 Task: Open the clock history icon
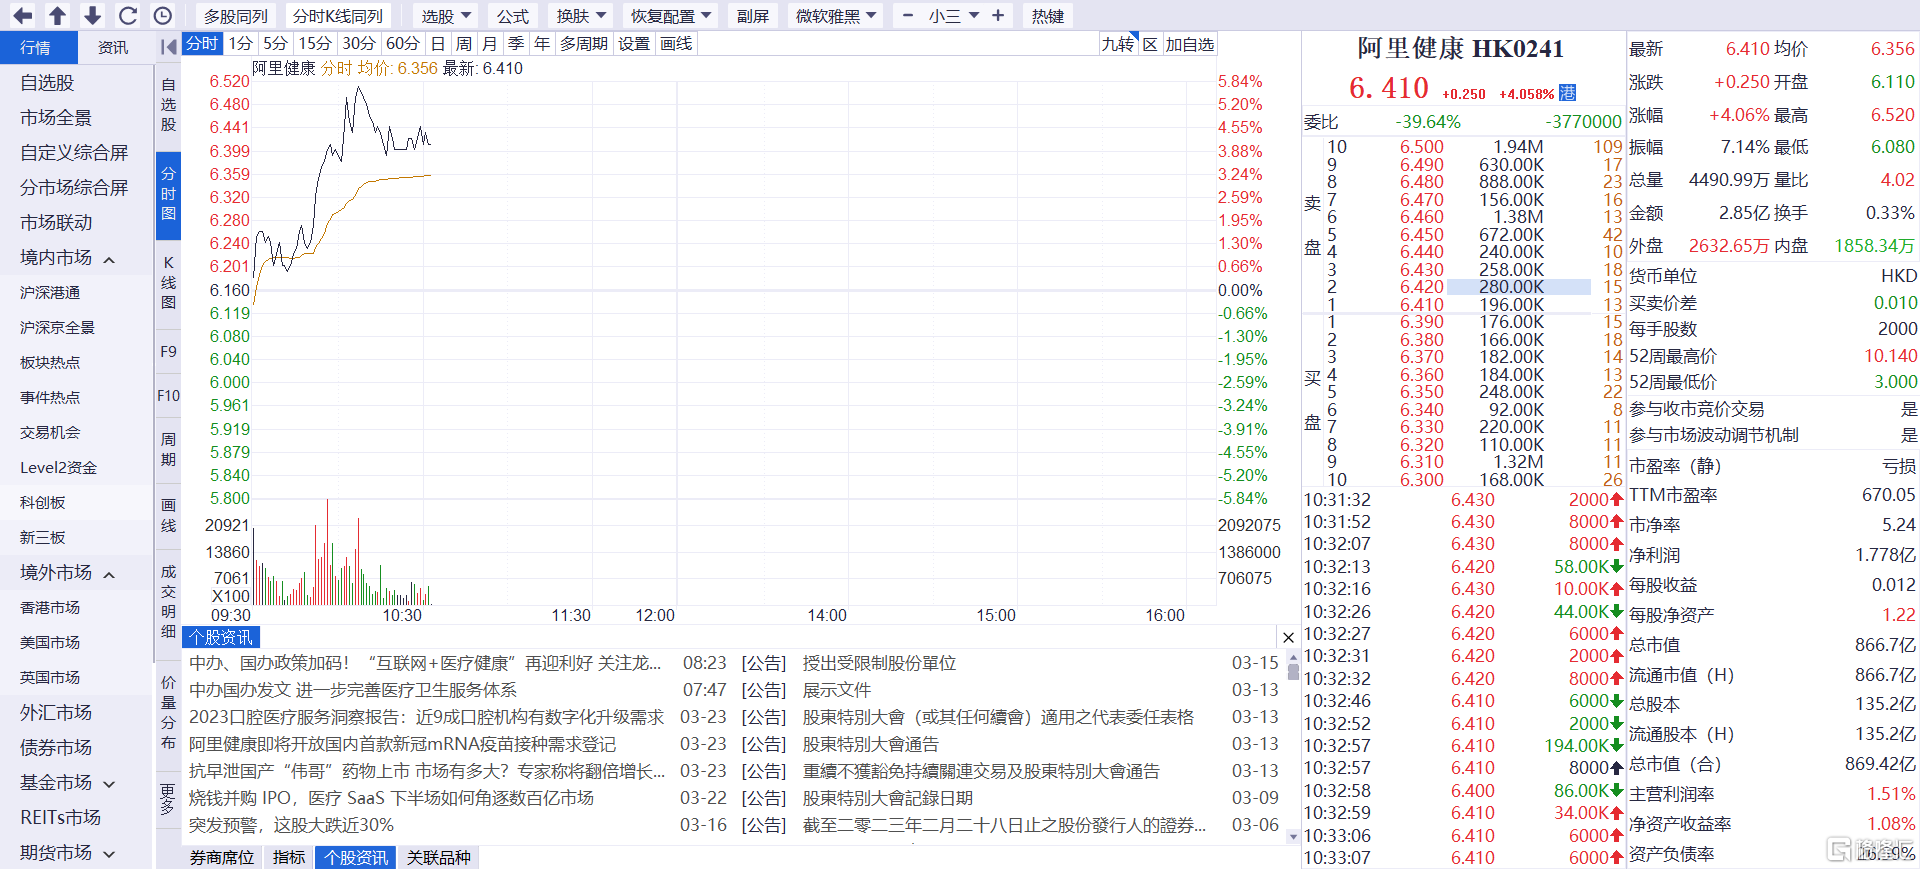[x=163, y=15]
